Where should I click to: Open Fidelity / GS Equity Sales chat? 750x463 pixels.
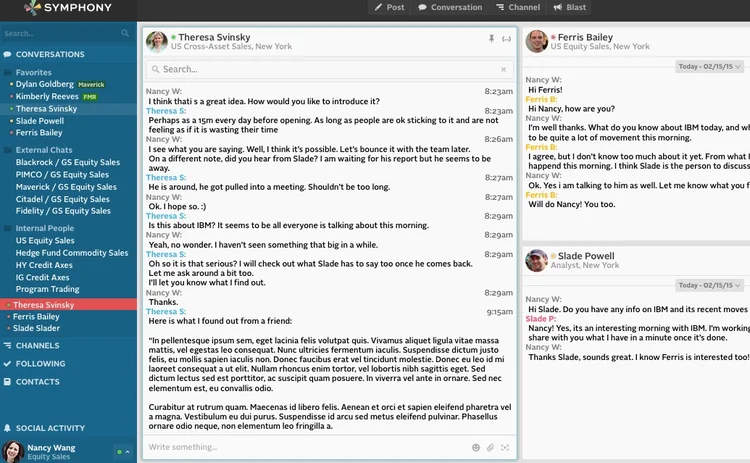click(63, 211)
